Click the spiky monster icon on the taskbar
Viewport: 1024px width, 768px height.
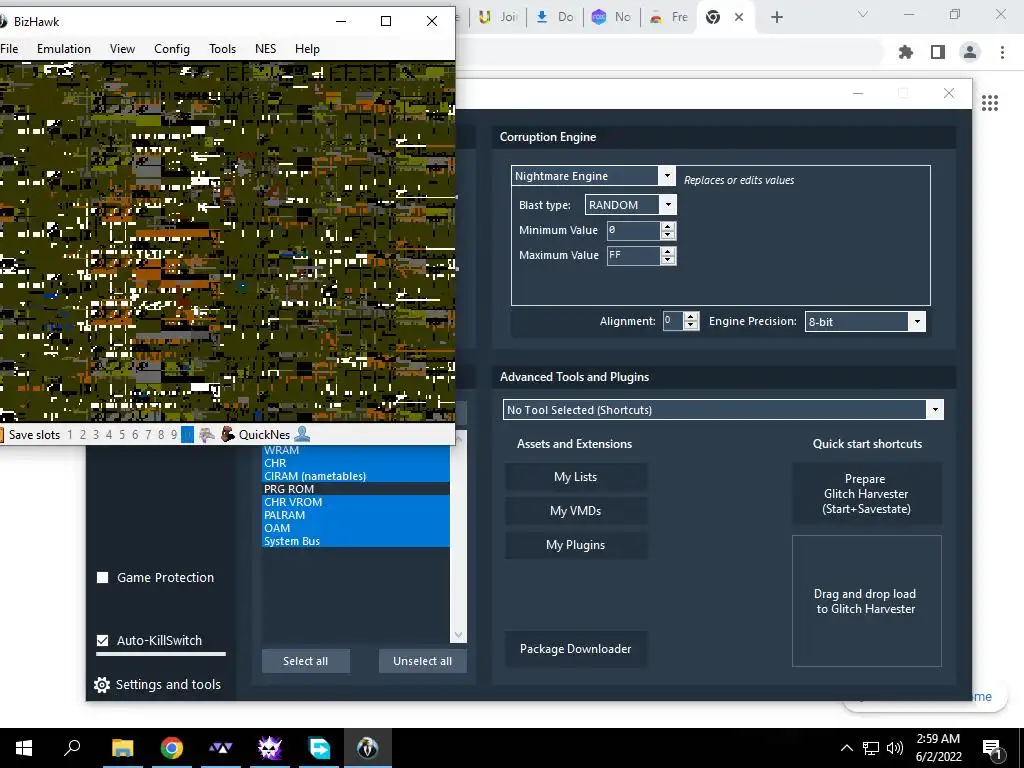coord(270,748)
